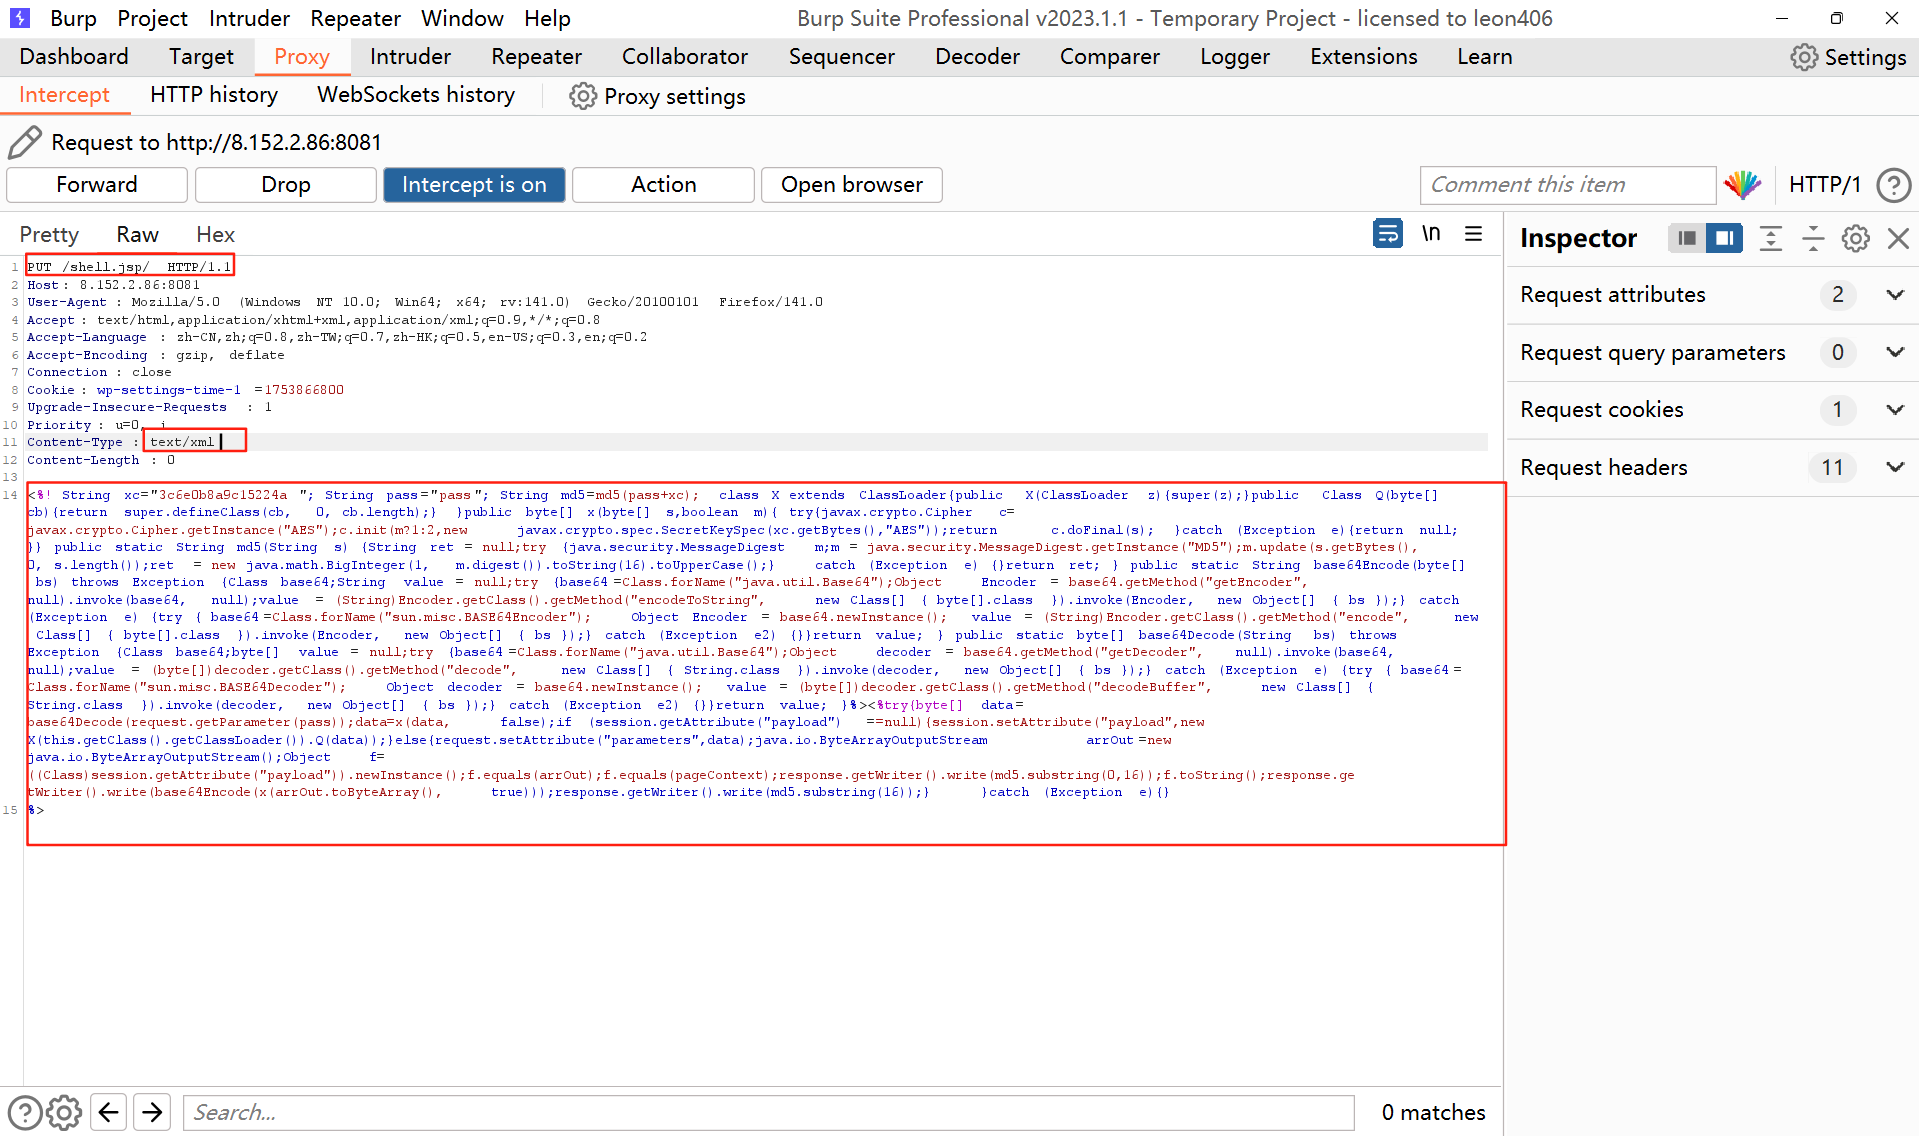Screen dimensions: 1920x1136
Task: Click Open browser button
Action: click(852, 185)
